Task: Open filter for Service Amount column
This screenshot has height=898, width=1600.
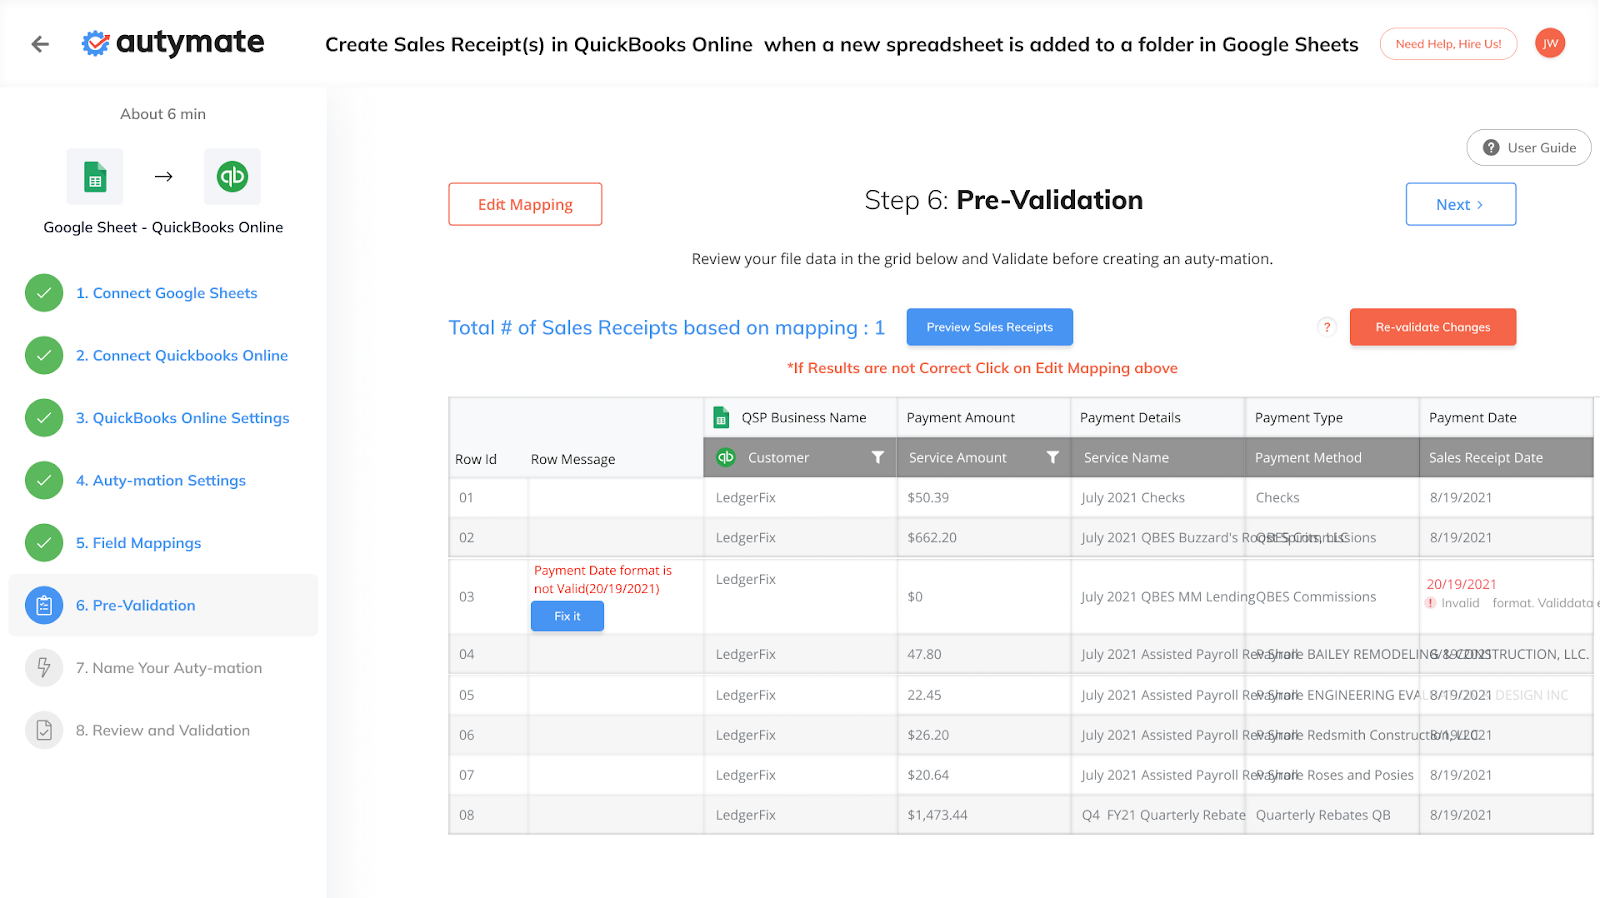Action: pos(1052,457)
